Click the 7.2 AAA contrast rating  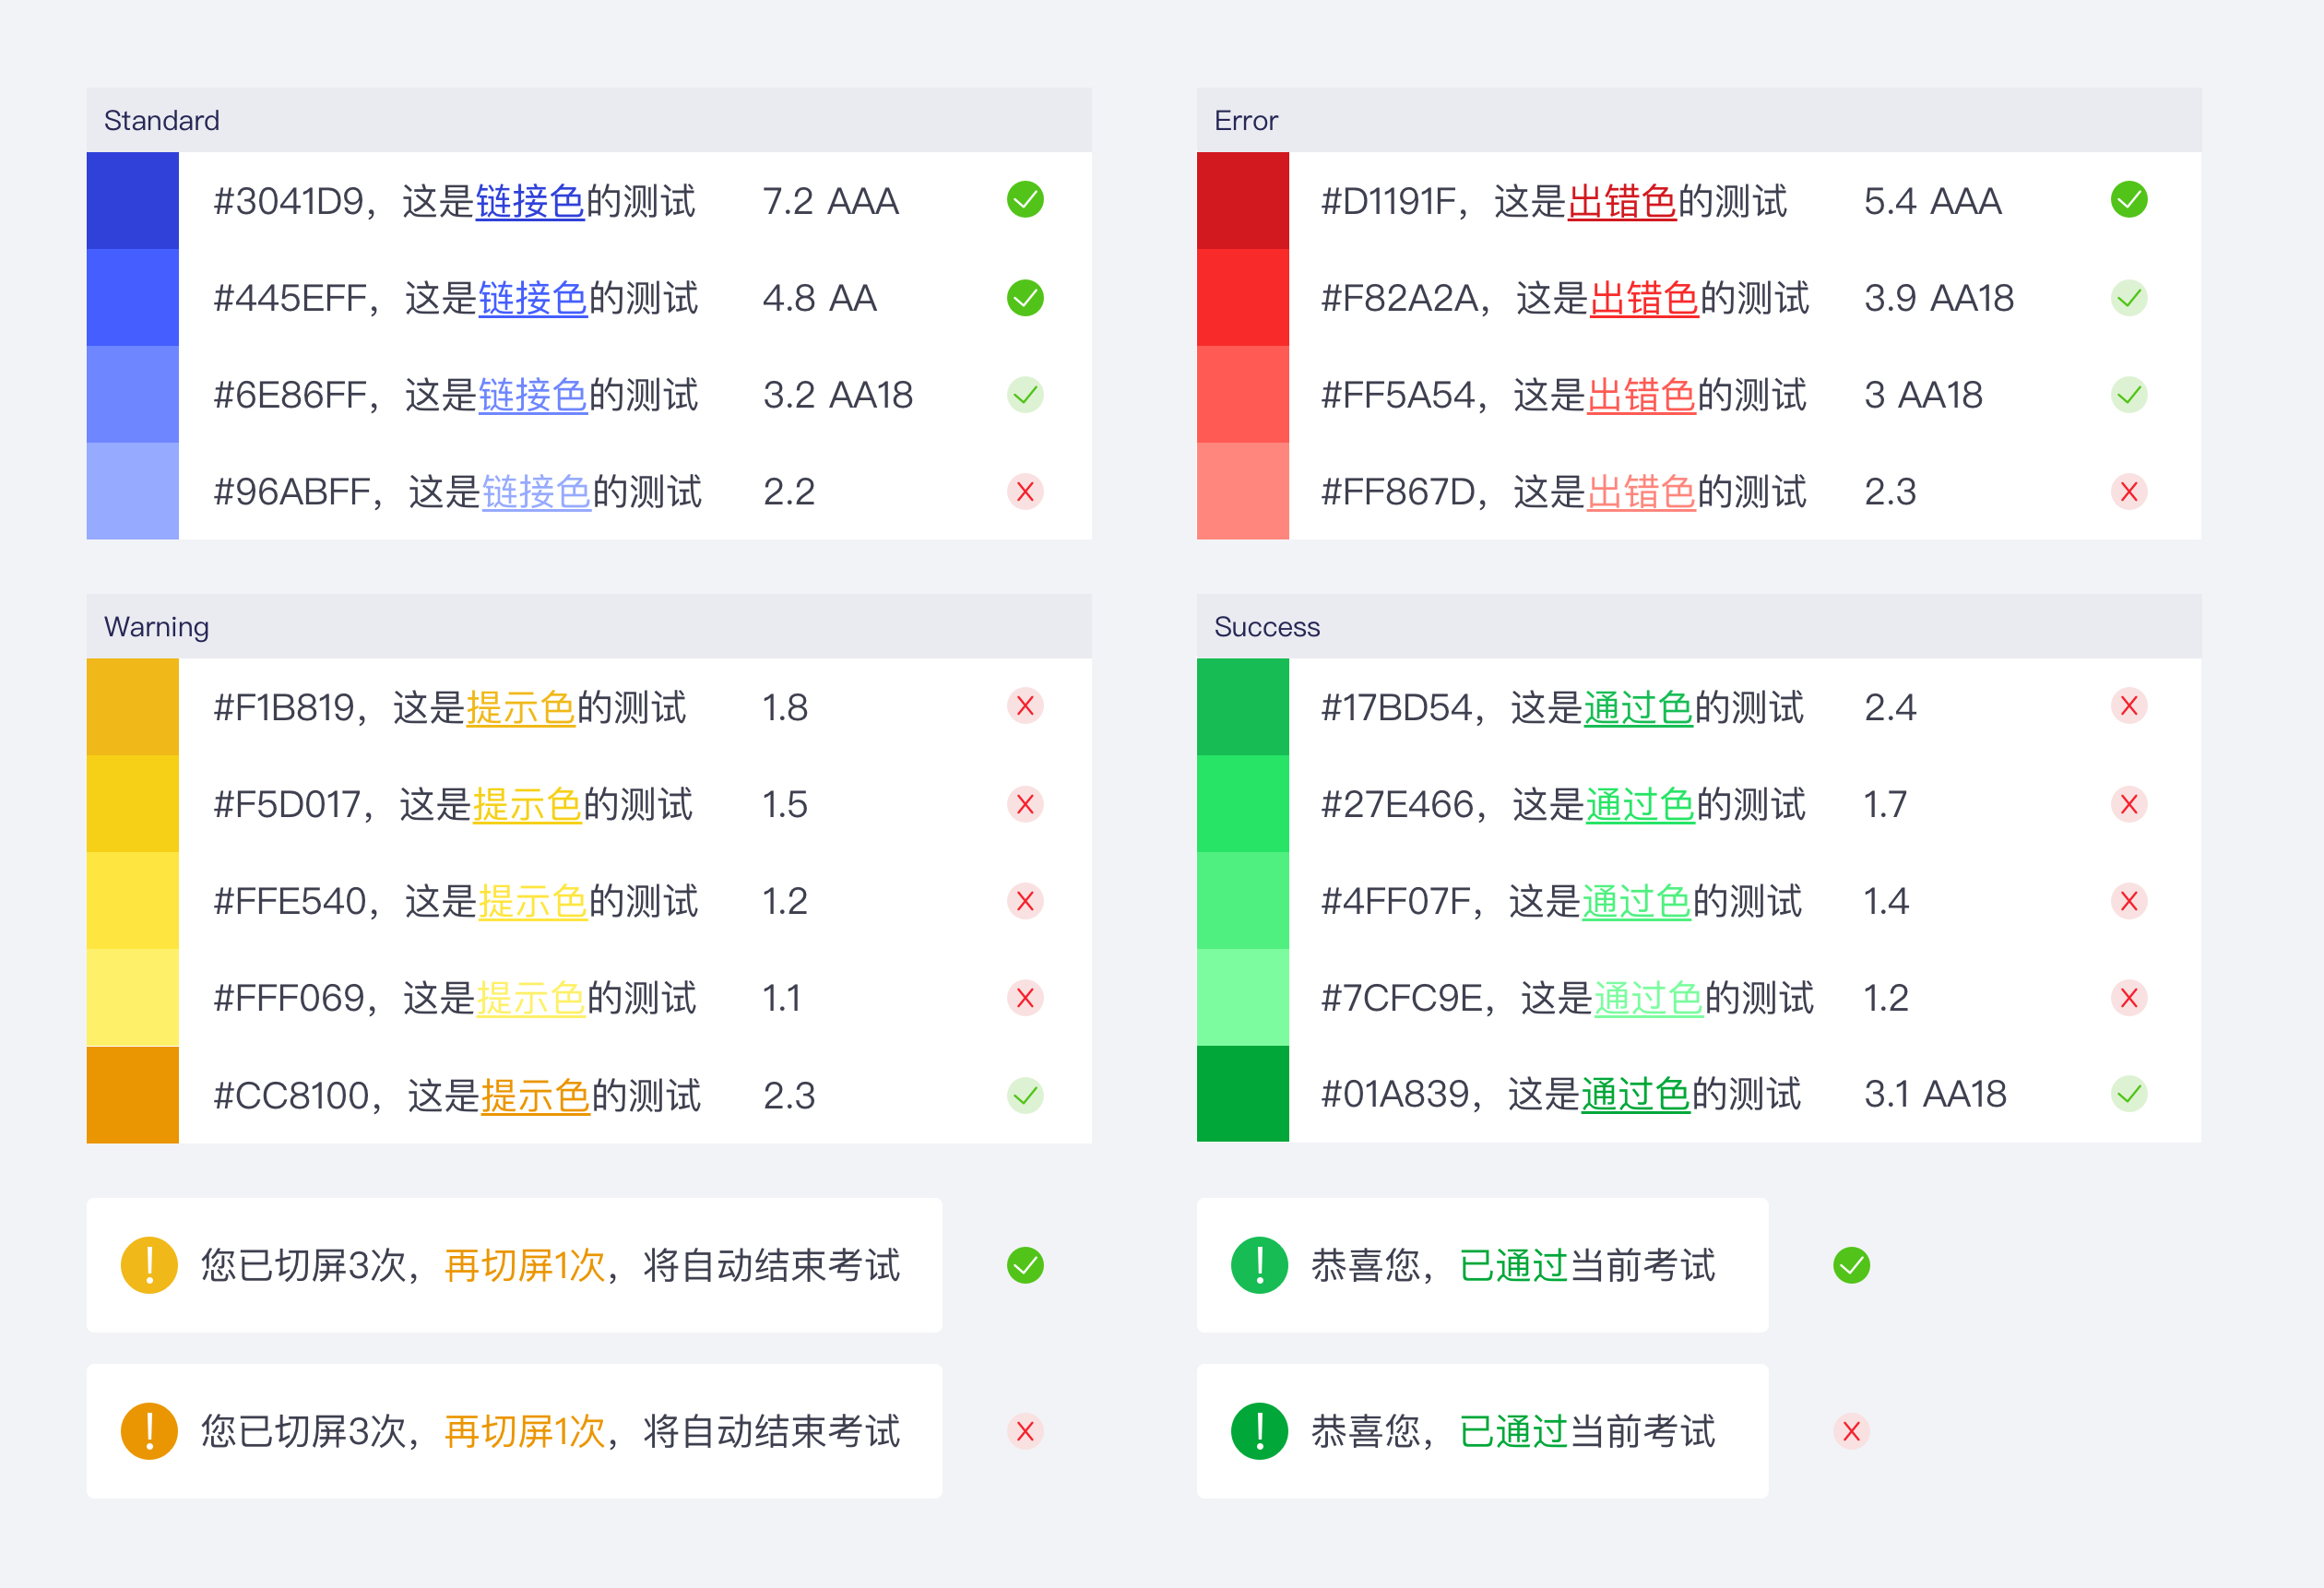click(831, 201)
